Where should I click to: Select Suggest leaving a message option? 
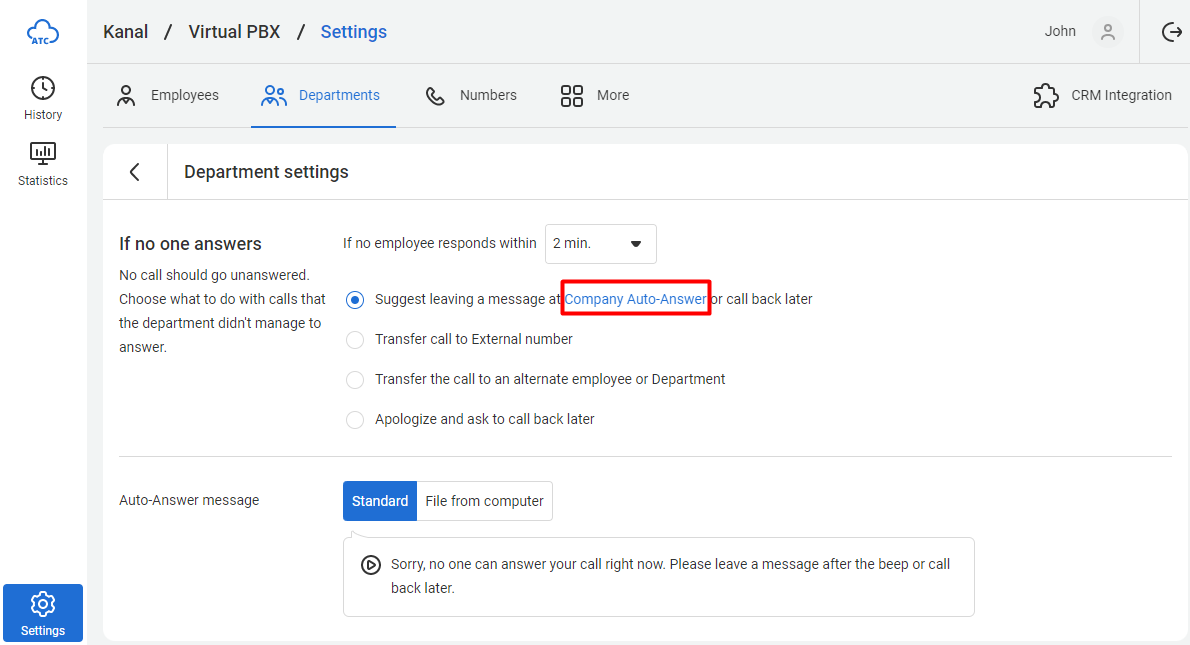355,300
